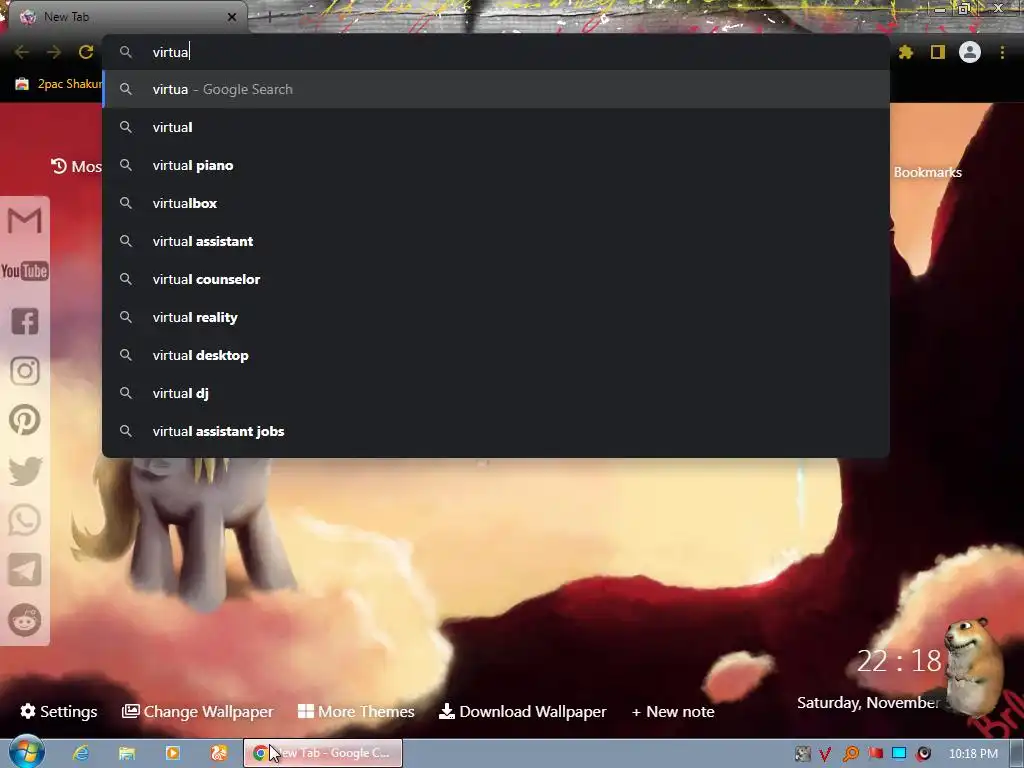This screenshot has width=1024, height=768.
Task: Select the 'virtual reality' suggestion
Action: pyautogui.click(x=496, y=317)
